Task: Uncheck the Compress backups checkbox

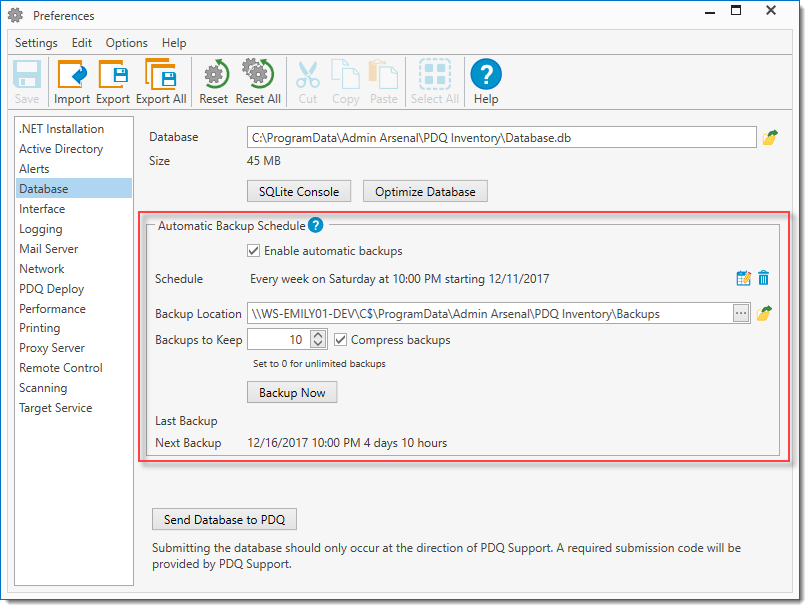Action: [x=341, y=340]
